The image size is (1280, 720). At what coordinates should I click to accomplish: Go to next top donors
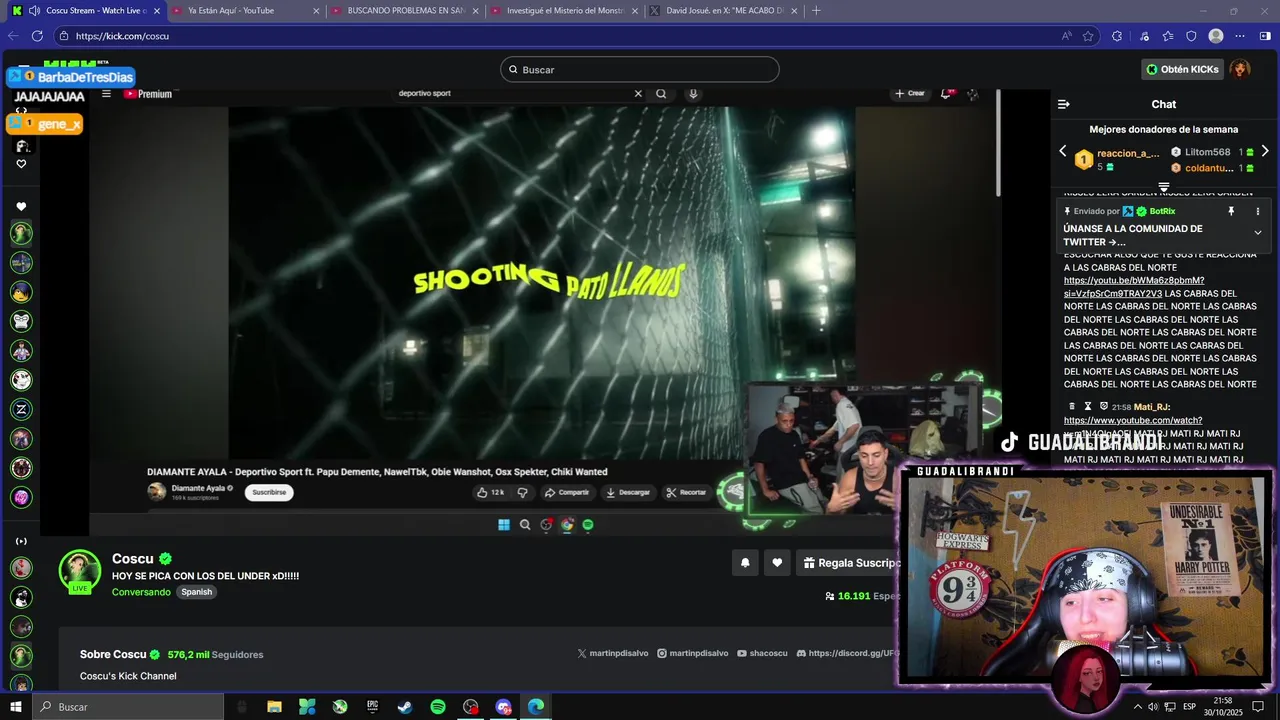pyautogui.click(x=1265, y=151)
